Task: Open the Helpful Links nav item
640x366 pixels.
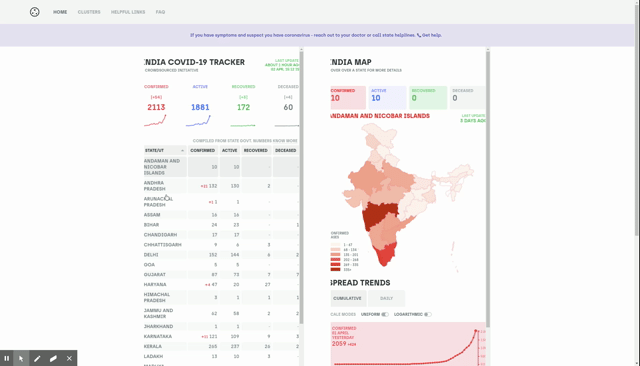Action: (128, 12)
